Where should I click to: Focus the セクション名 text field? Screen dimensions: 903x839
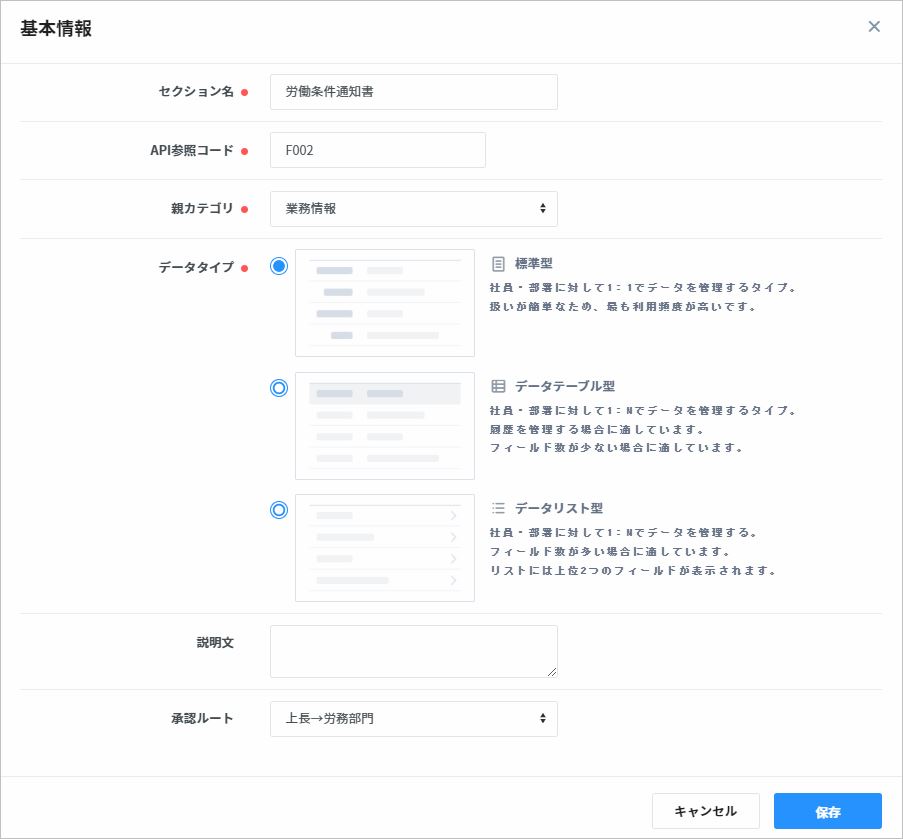413,92
